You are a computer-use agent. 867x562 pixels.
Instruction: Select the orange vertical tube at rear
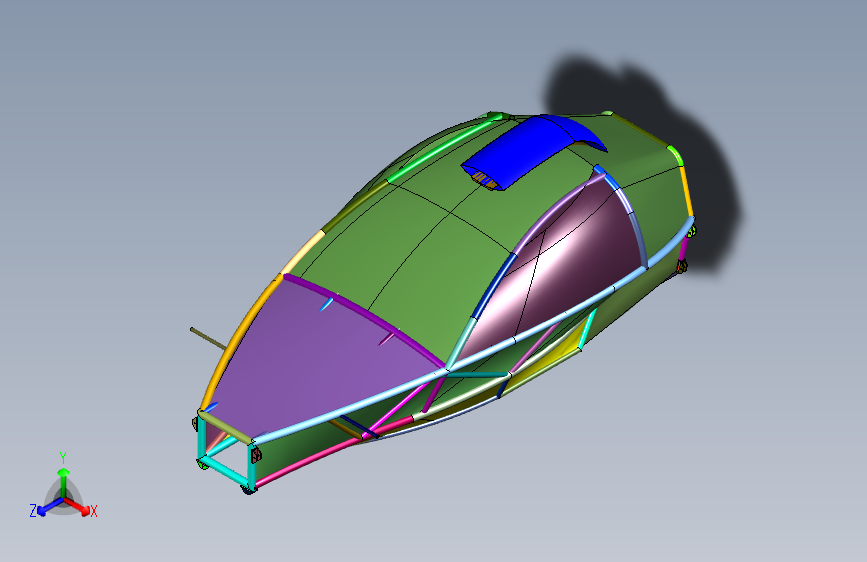[x=686, y=191]
